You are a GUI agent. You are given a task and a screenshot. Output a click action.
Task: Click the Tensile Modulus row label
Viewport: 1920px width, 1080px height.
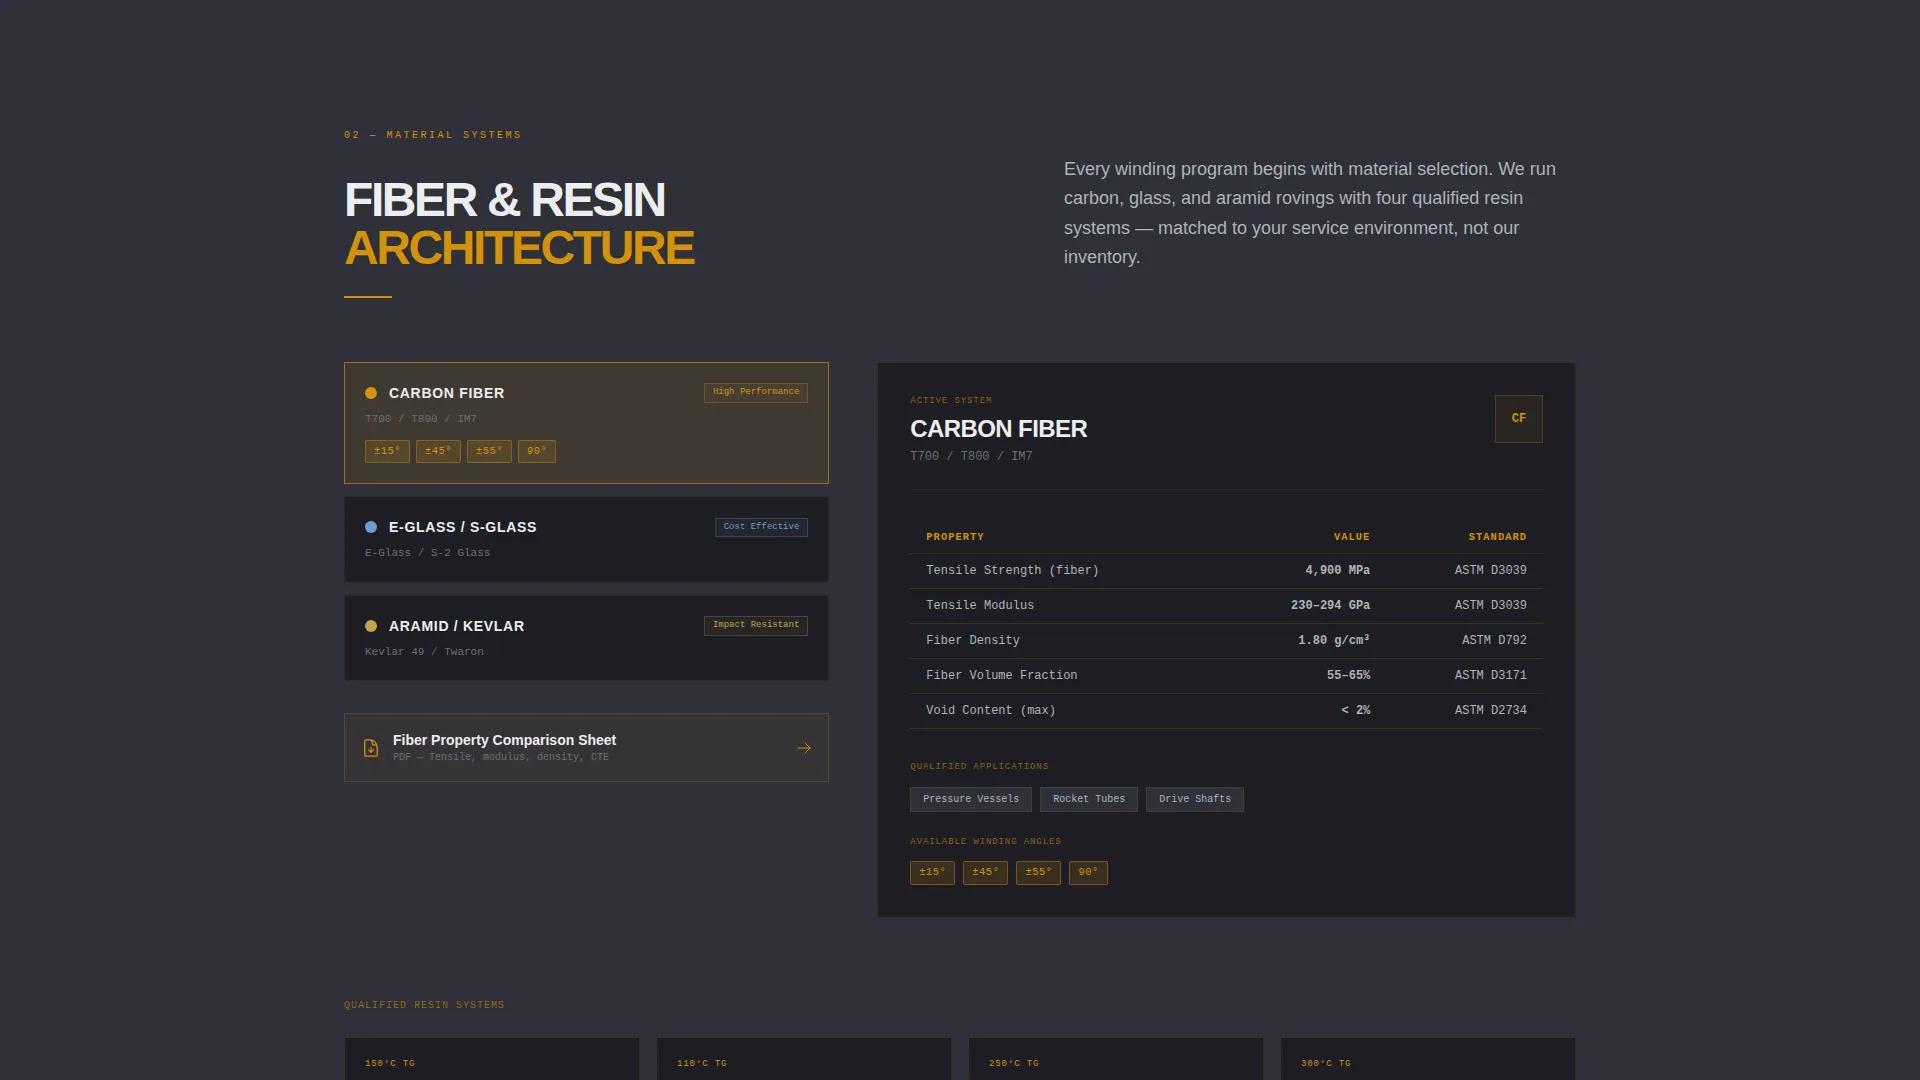pos(980,605)
